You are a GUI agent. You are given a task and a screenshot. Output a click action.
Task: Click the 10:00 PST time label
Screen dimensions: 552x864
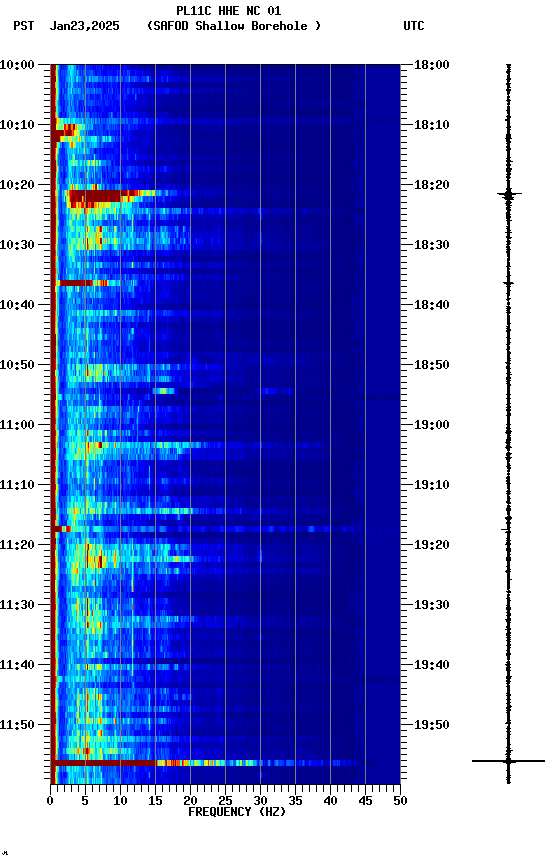17,64
